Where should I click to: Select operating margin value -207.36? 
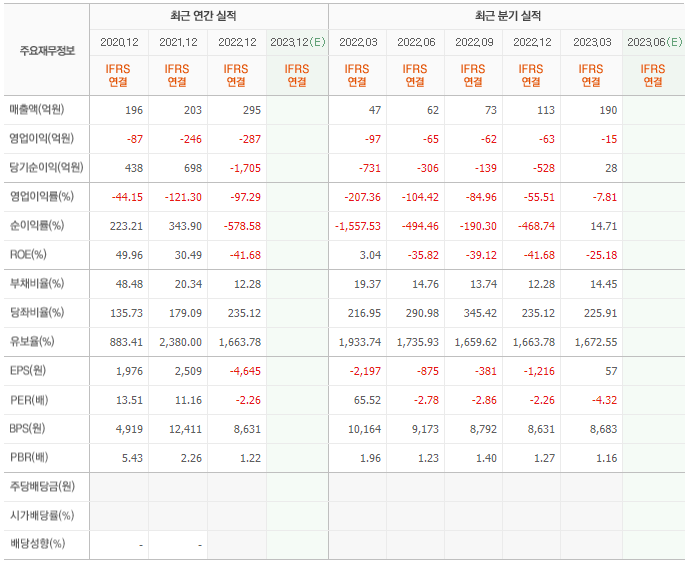point(362,197)
